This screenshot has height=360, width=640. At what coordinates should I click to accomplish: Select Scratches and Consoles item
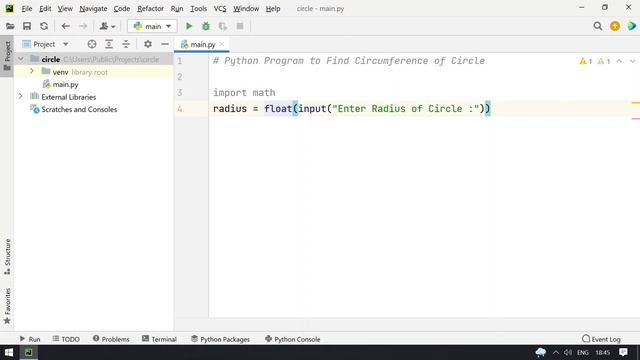coord(74,109)
